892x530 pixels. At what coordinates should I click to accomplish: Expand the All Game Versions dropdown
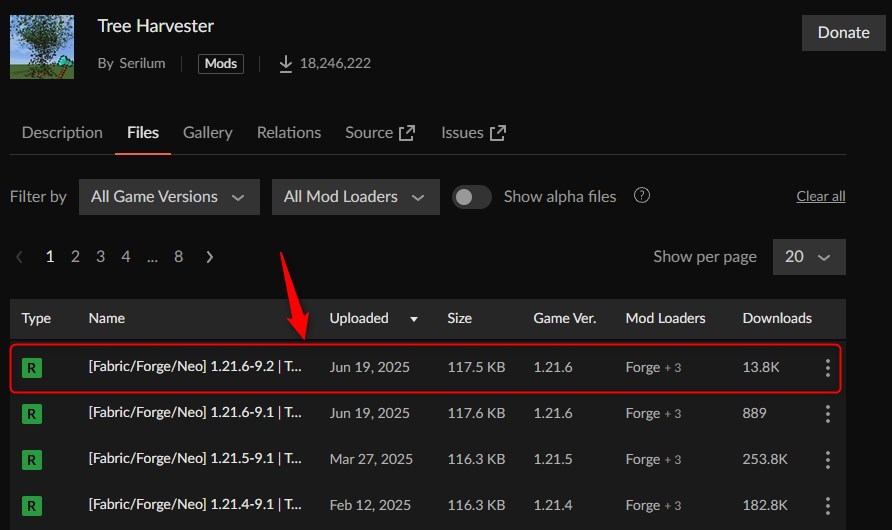pyautogui.click(x=169, y=197)
